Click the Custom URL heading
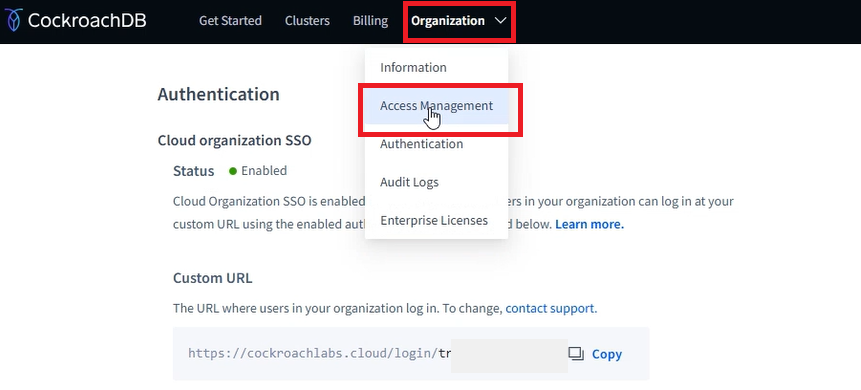861x390 pixels. pyautogui.click(x=213, y=278)
